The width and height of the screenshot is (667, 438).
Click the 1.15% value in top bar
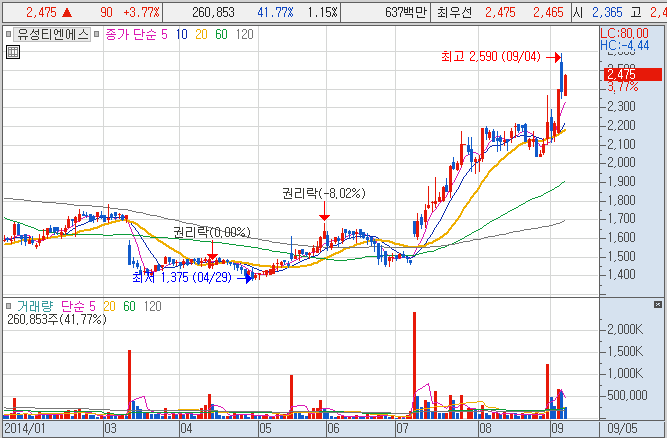pyautogui.click(x=322, y=12)
